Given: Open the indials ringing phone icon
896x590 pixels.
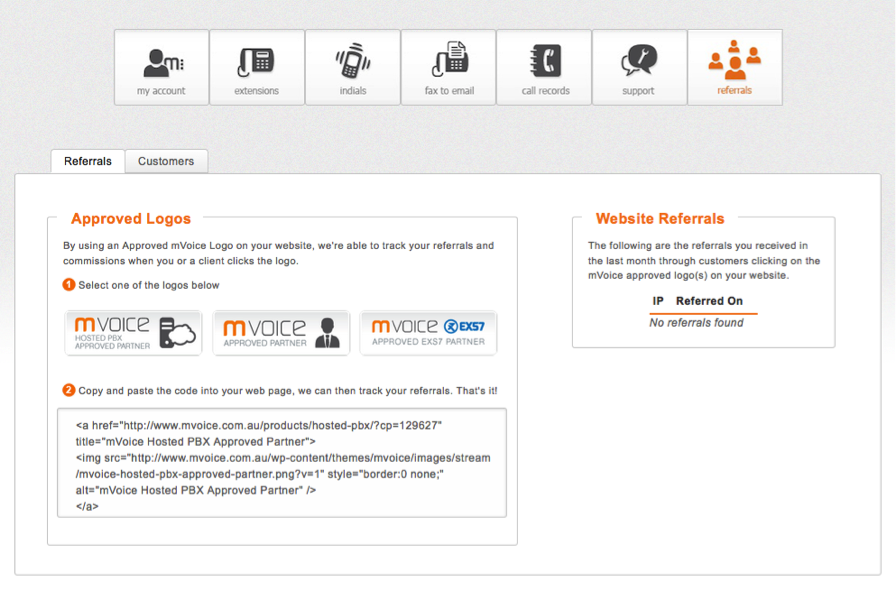Looking at the screenshot, I should click(352, 61).
